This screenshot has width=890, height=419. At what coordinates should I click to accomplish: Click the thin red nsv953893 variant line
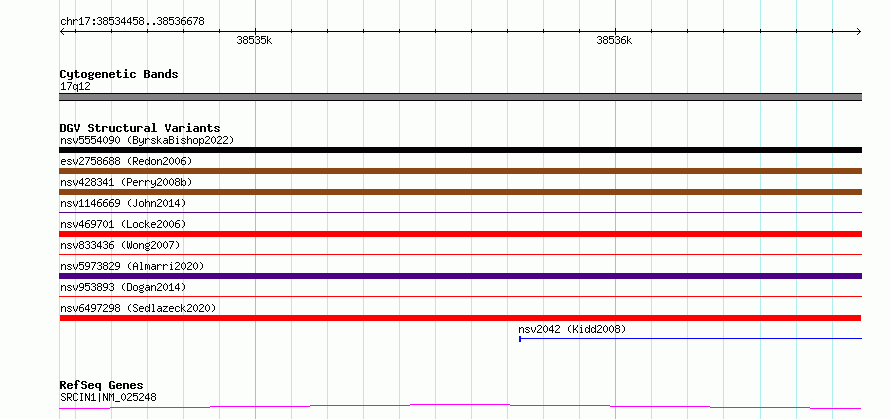tap(460, 296)
